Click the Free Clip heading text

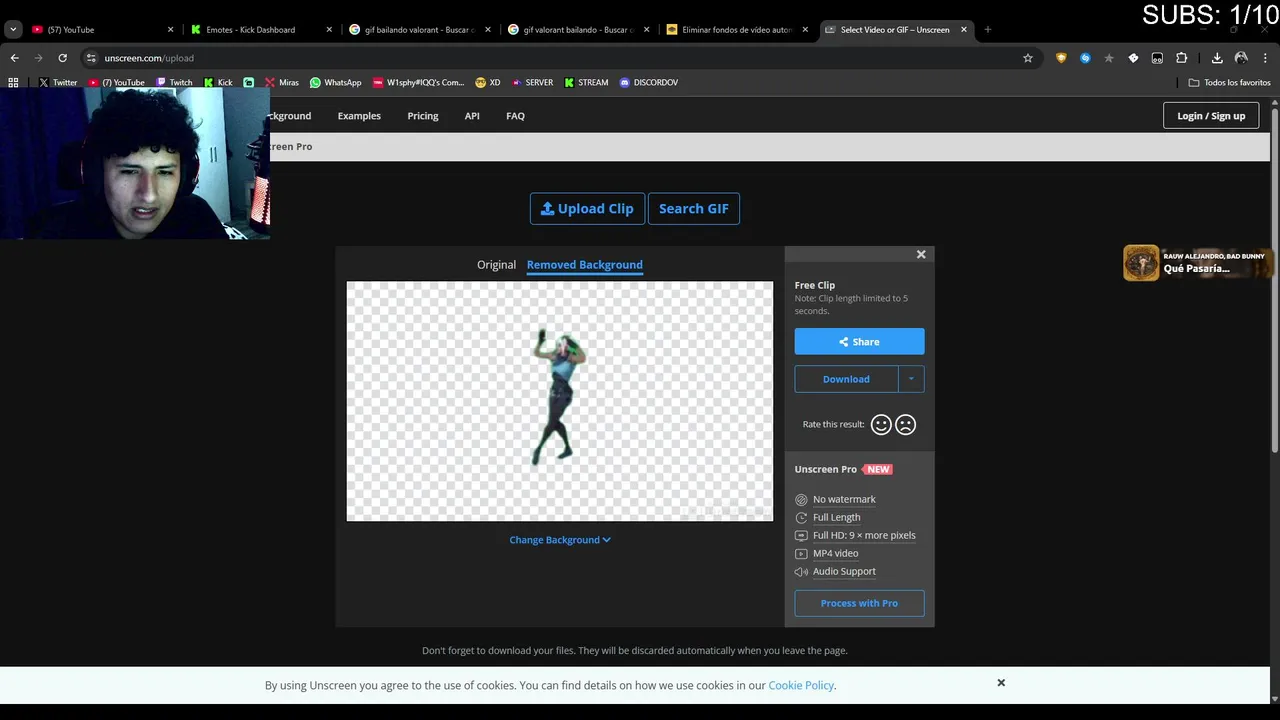tap(815, 285)
